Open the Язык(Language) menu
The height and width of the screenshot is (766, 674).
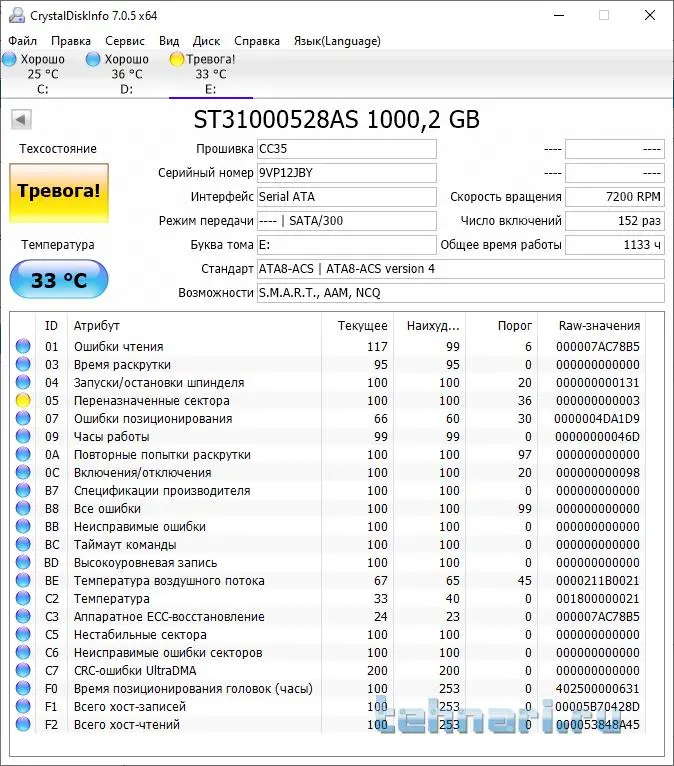[337, 41]
